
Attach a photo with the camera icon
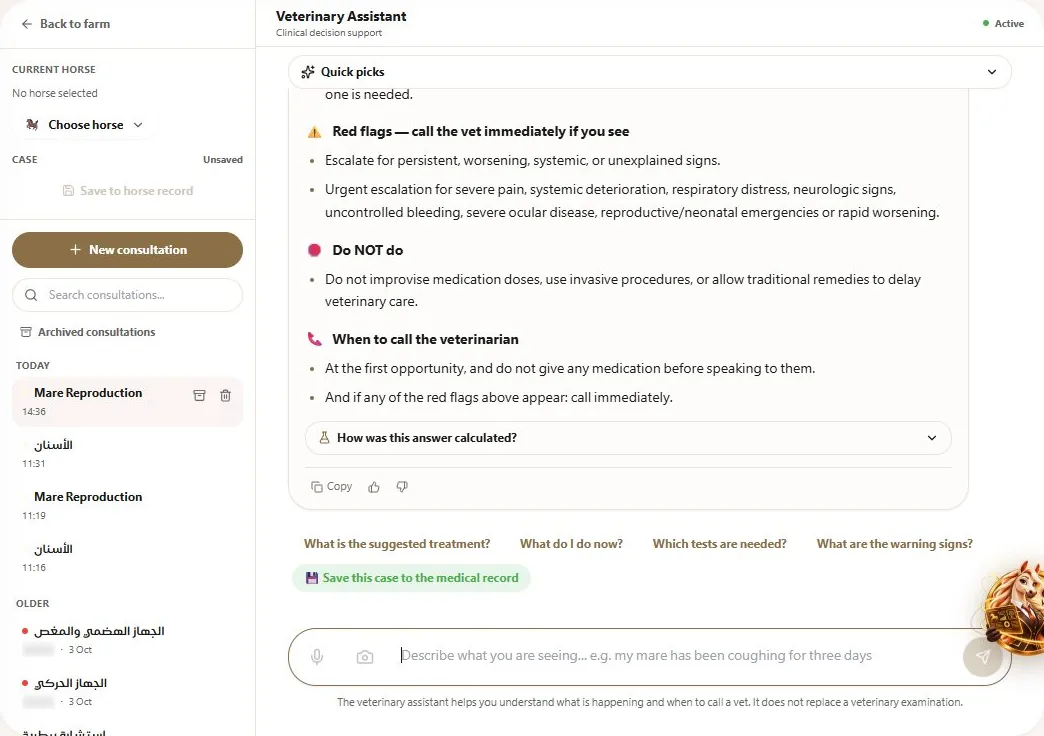[365, 657]
